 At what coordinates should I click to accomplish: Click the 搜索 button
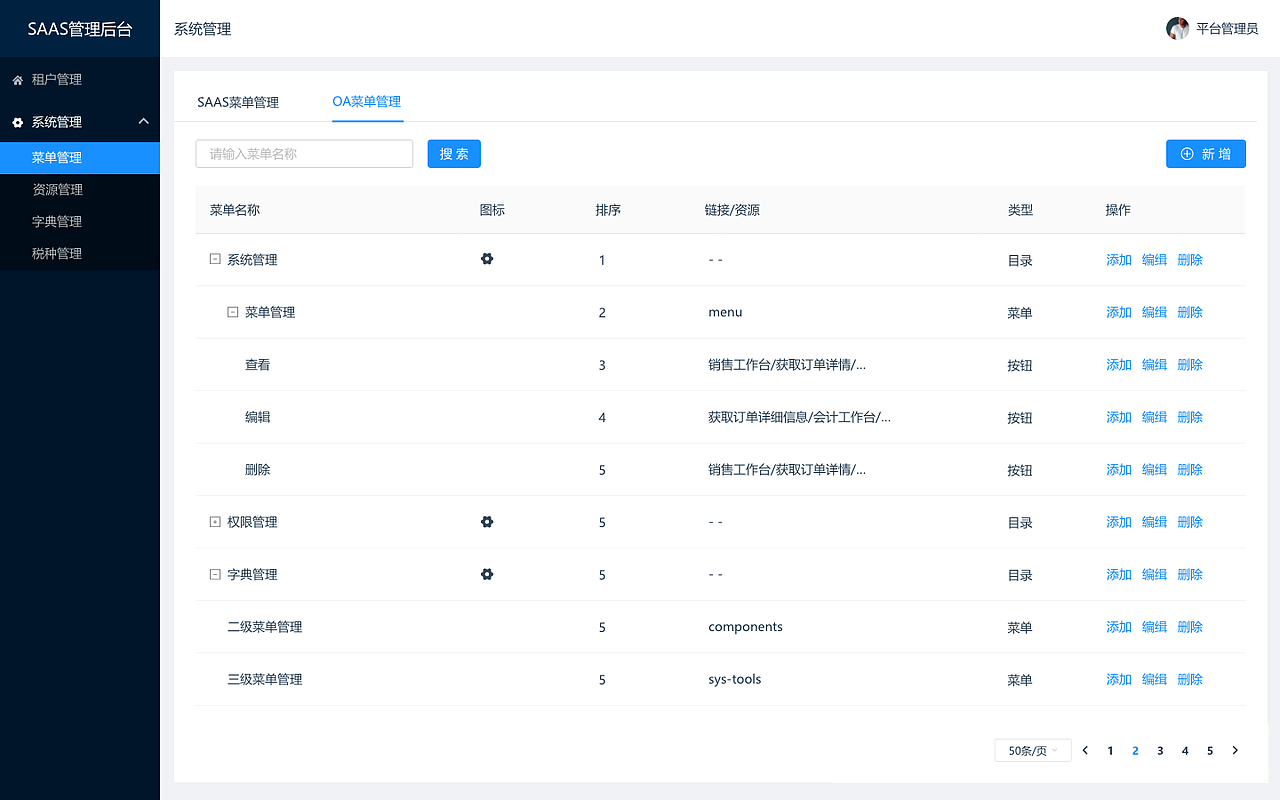pos(454,153)
